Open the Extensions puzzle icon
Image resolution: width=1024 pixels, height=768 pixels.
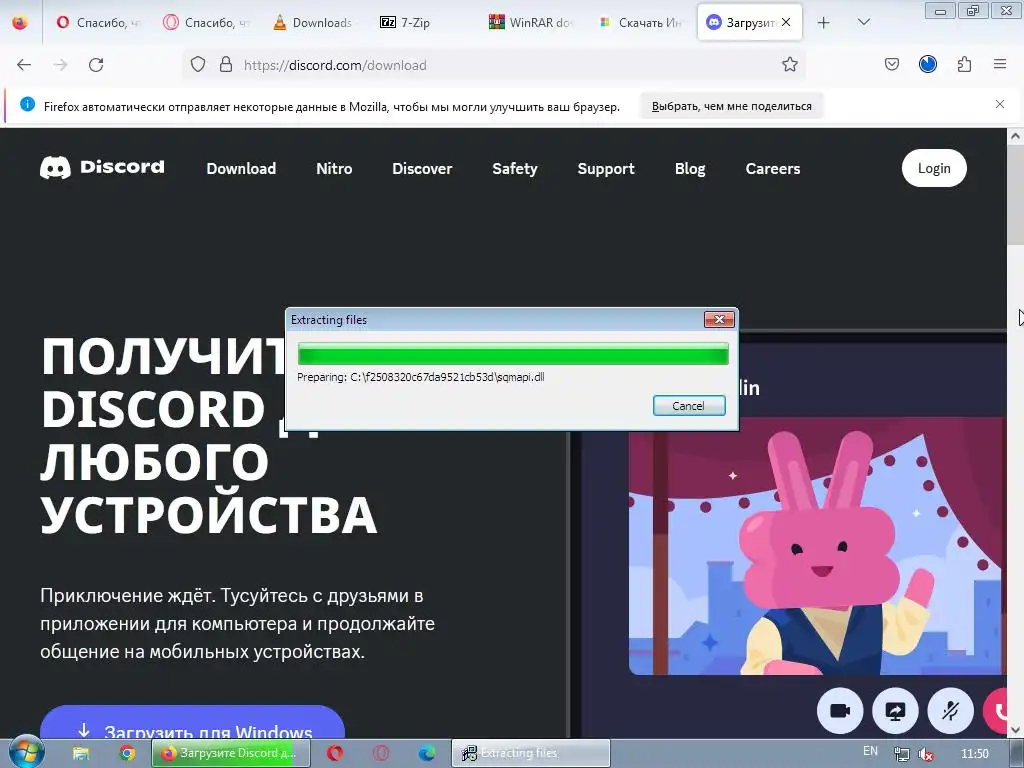[x=965, y=64]
